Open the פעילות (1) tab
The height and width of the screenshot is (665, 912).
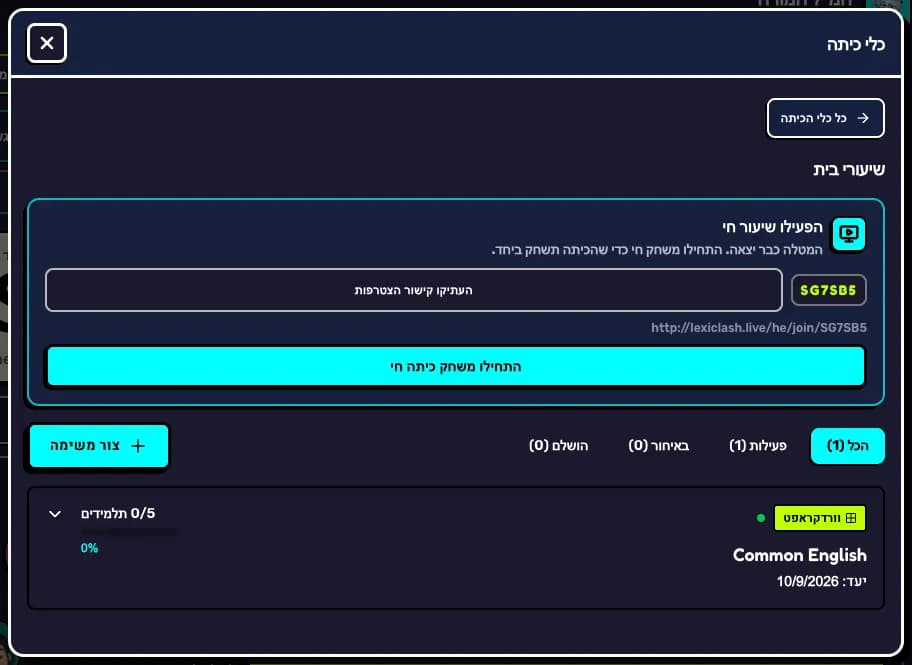758,446
